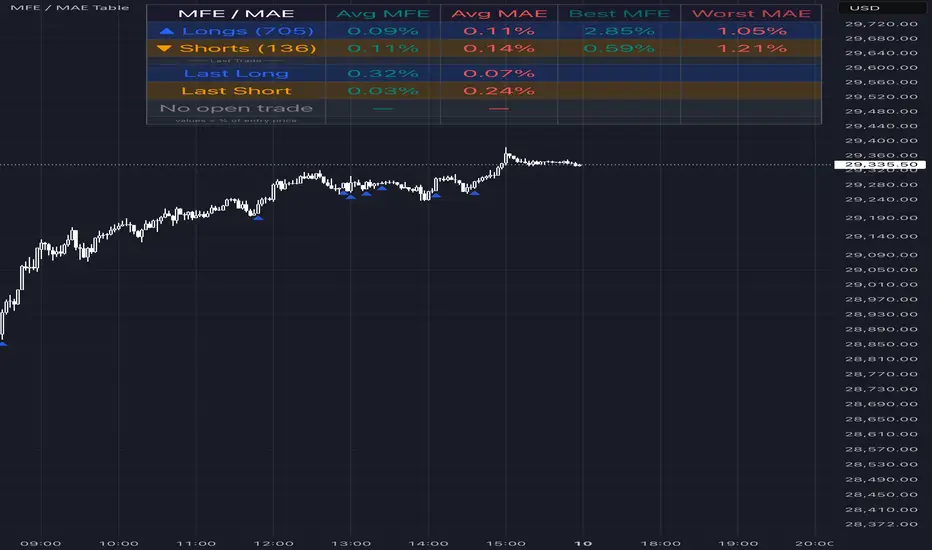Click the 18:00 time axis label
This screenshot has height=550, width=932.
[x=660, y=543]
